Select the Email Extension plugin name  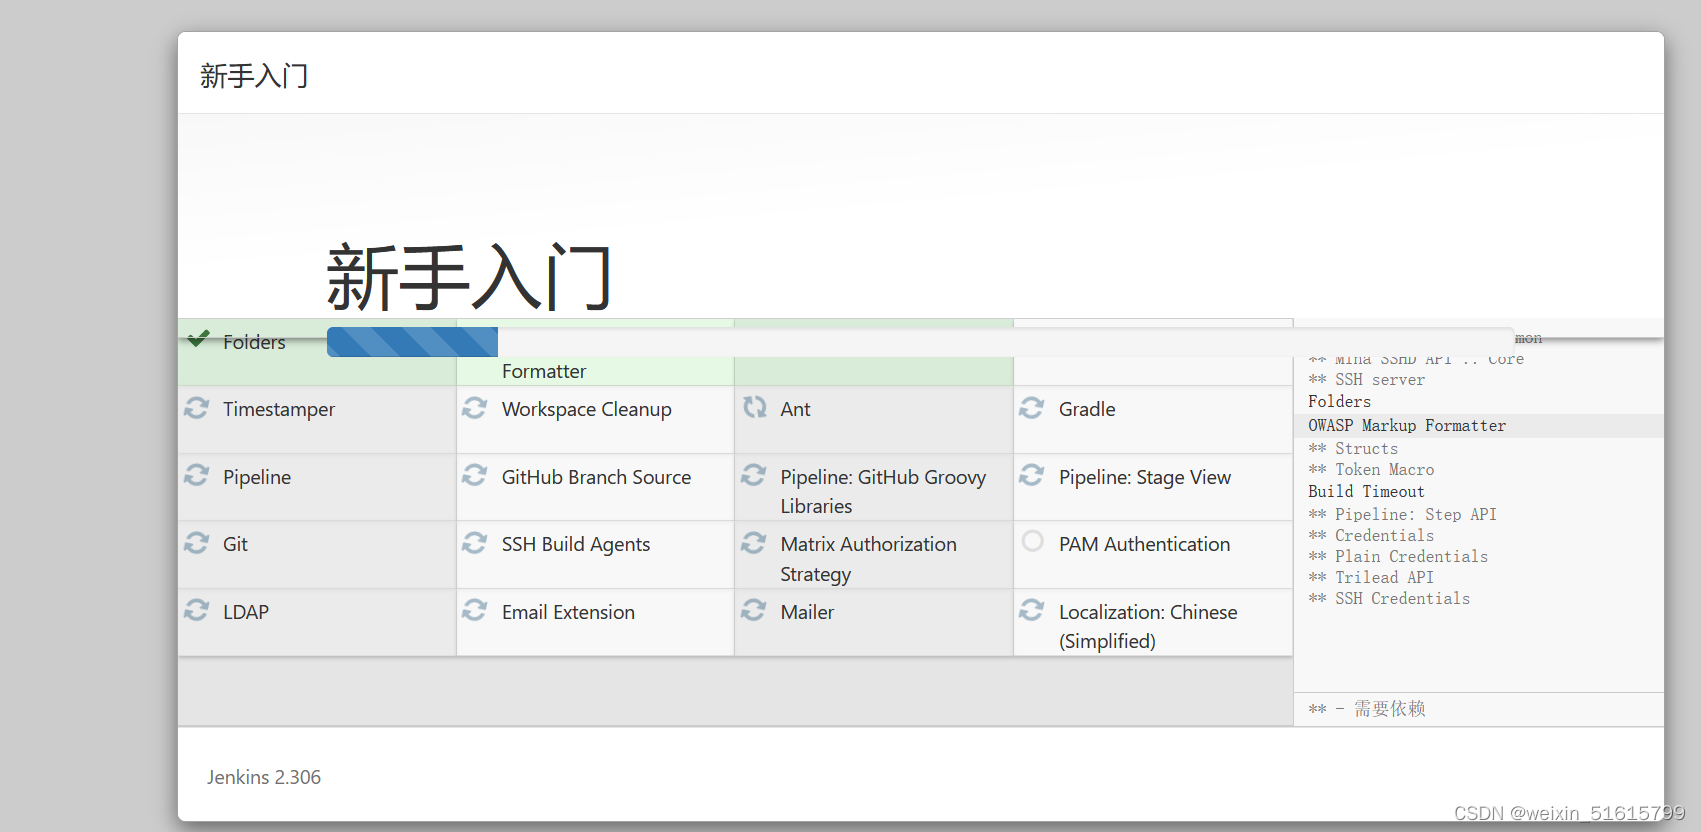568,612
